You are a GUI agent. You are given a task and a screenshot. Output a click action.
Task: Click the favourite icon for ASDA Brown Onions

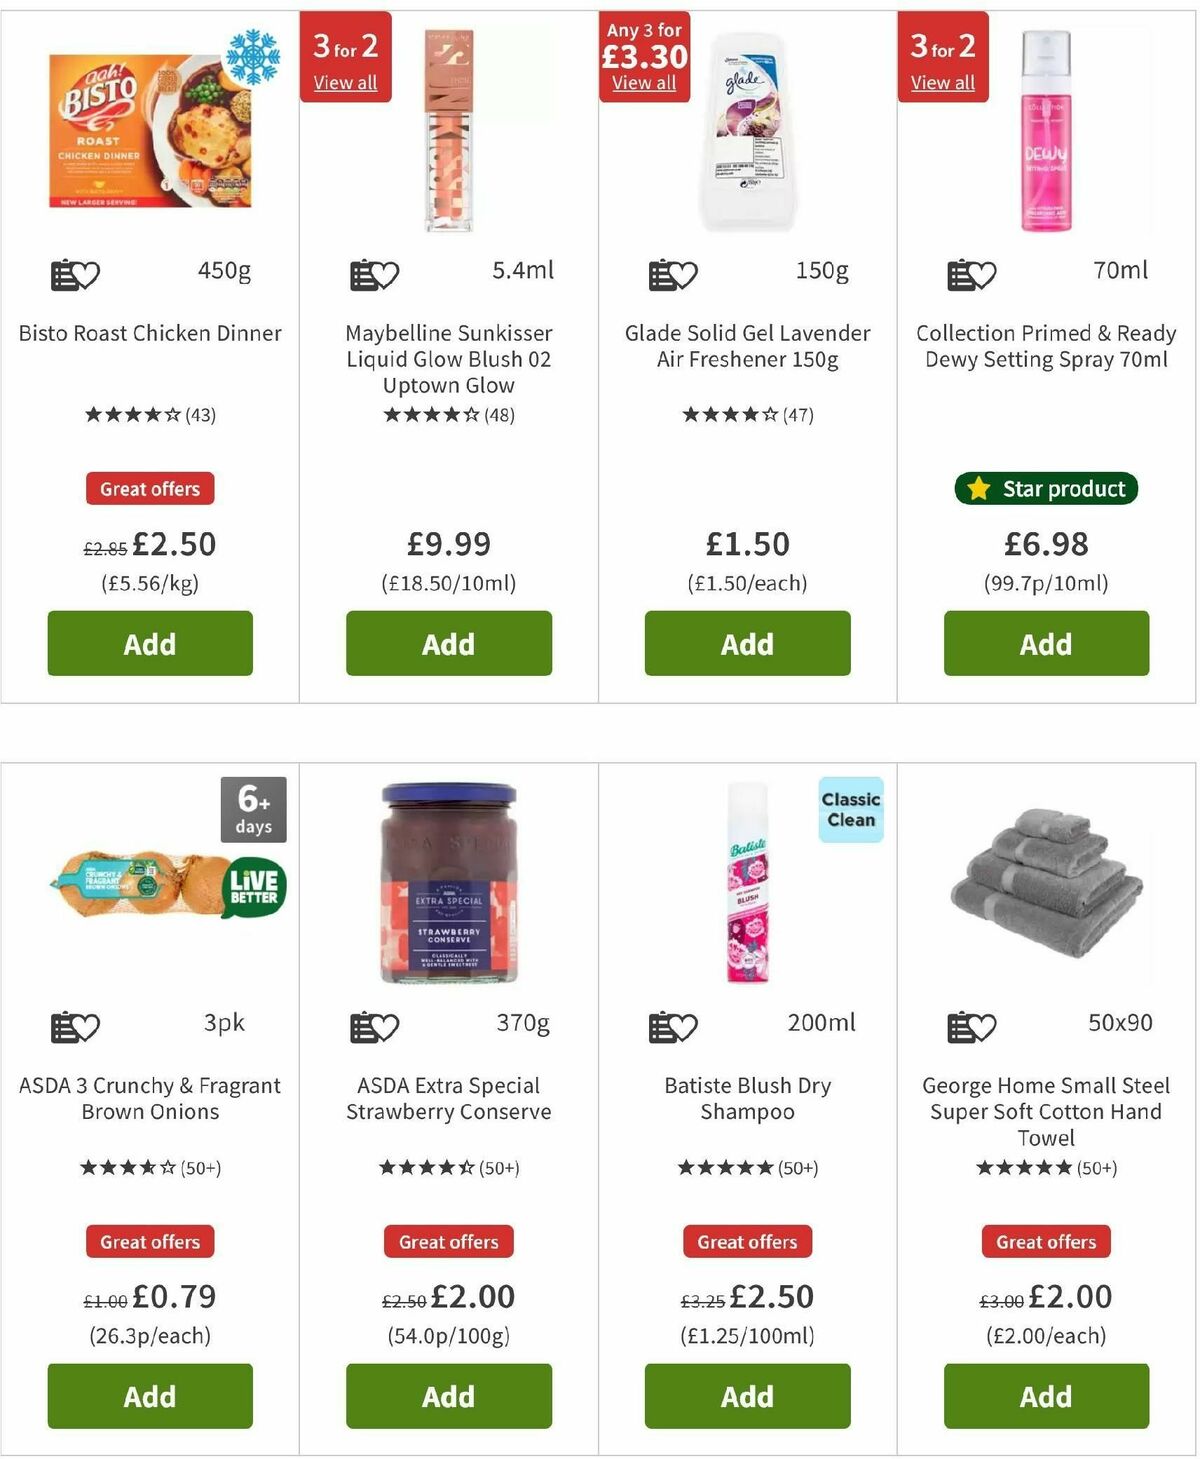point(88,1025)
